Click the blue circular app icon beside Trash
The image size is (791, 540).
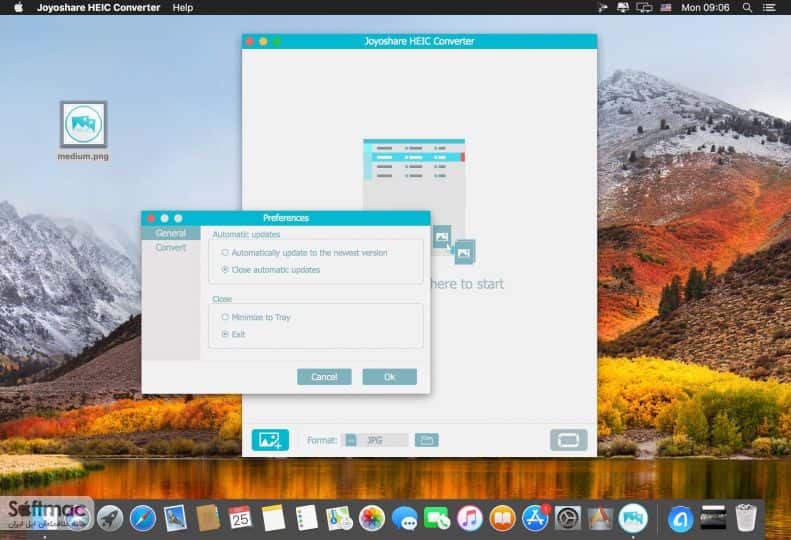[x=681, y=519]
